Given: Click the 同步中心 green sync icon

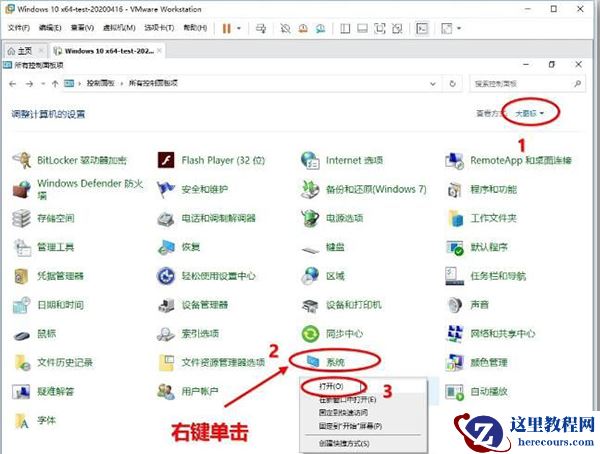Looking at the screenshot, I should [x=310, y=334].
